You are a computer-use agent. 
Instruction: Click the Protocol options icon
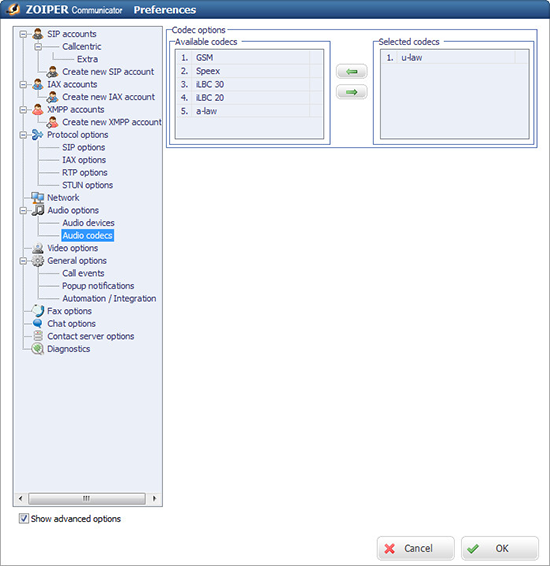[38, 135]
